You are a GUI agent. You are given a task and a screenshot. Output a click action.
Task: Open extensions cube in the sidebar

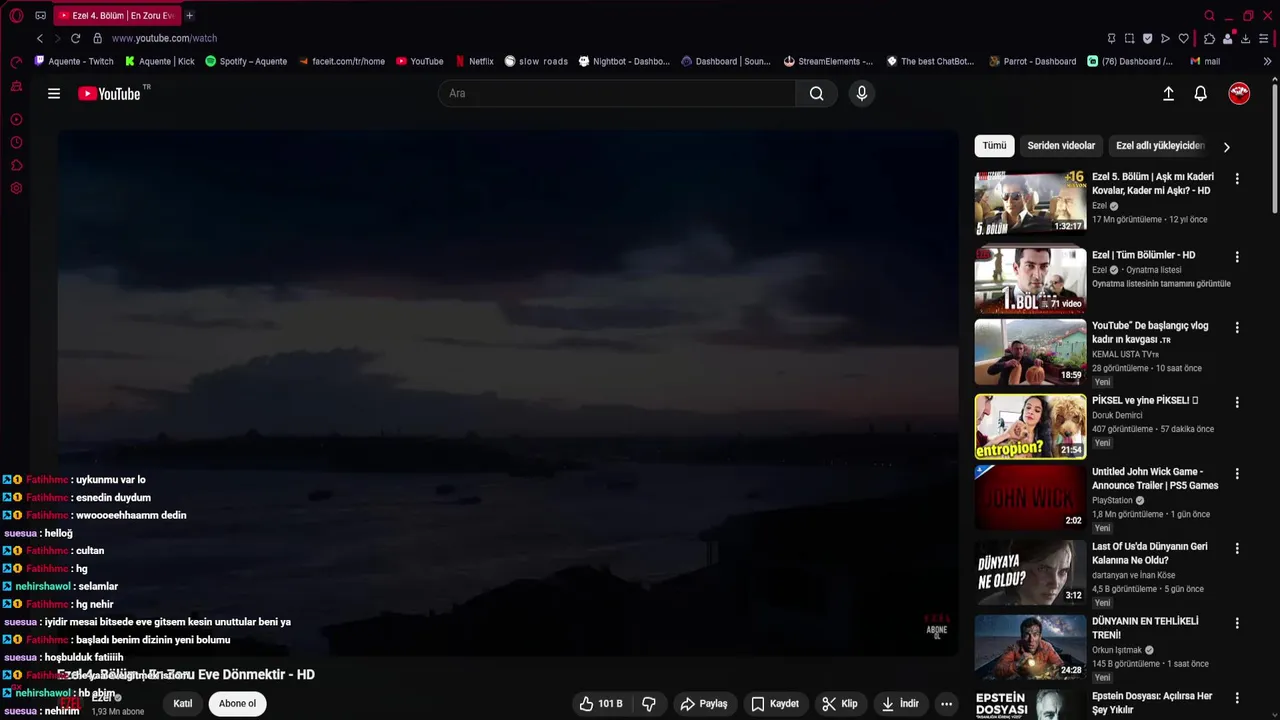click(x=16, y=165)
